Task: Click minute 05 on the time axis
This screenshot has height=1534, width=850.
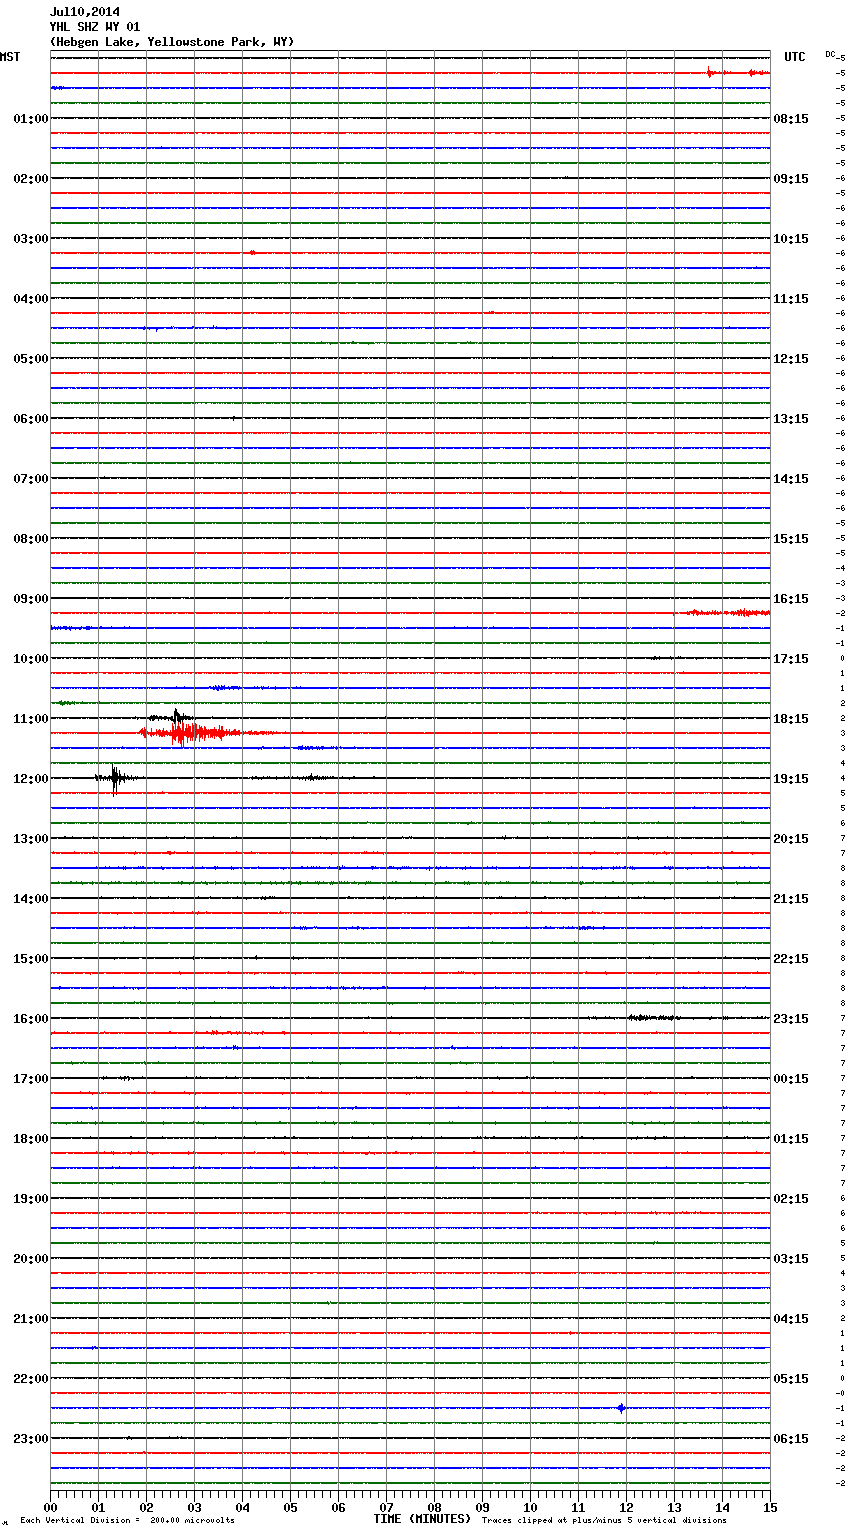Action: coord(290,1507)
